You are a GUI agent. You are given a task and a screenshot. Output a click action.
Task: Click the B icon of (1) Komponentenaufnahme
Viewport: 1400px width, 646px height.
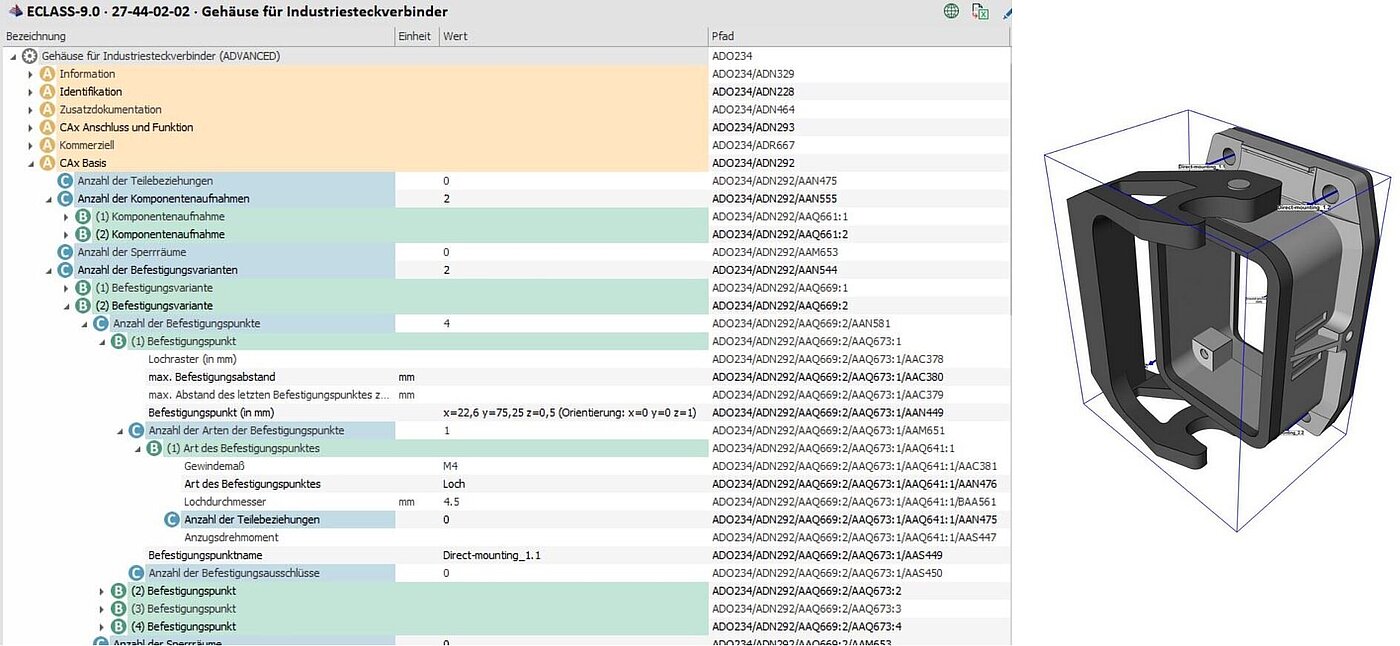click(x=83, y=217)
